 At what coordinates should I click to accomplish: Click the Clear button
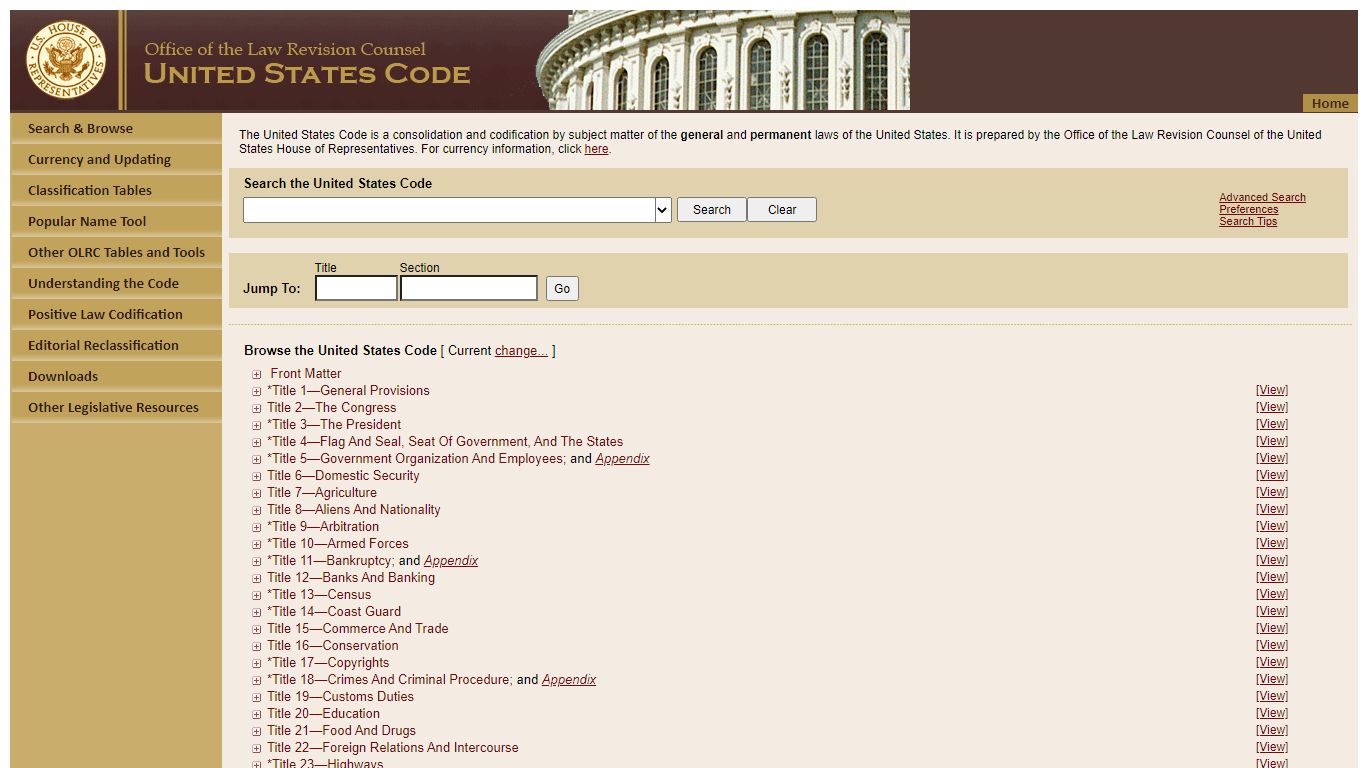click(x=782, y=210)
